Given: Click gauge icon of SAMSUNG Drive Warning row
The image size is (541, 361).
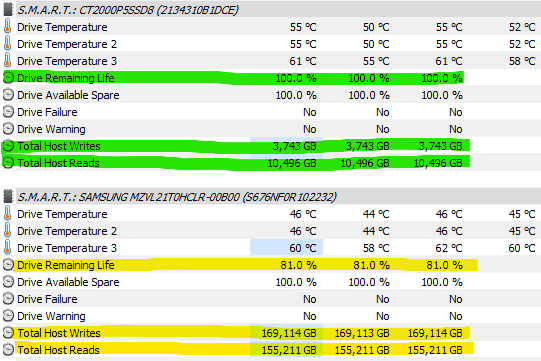Looking at the screenshot, I should tap(8, 316).
